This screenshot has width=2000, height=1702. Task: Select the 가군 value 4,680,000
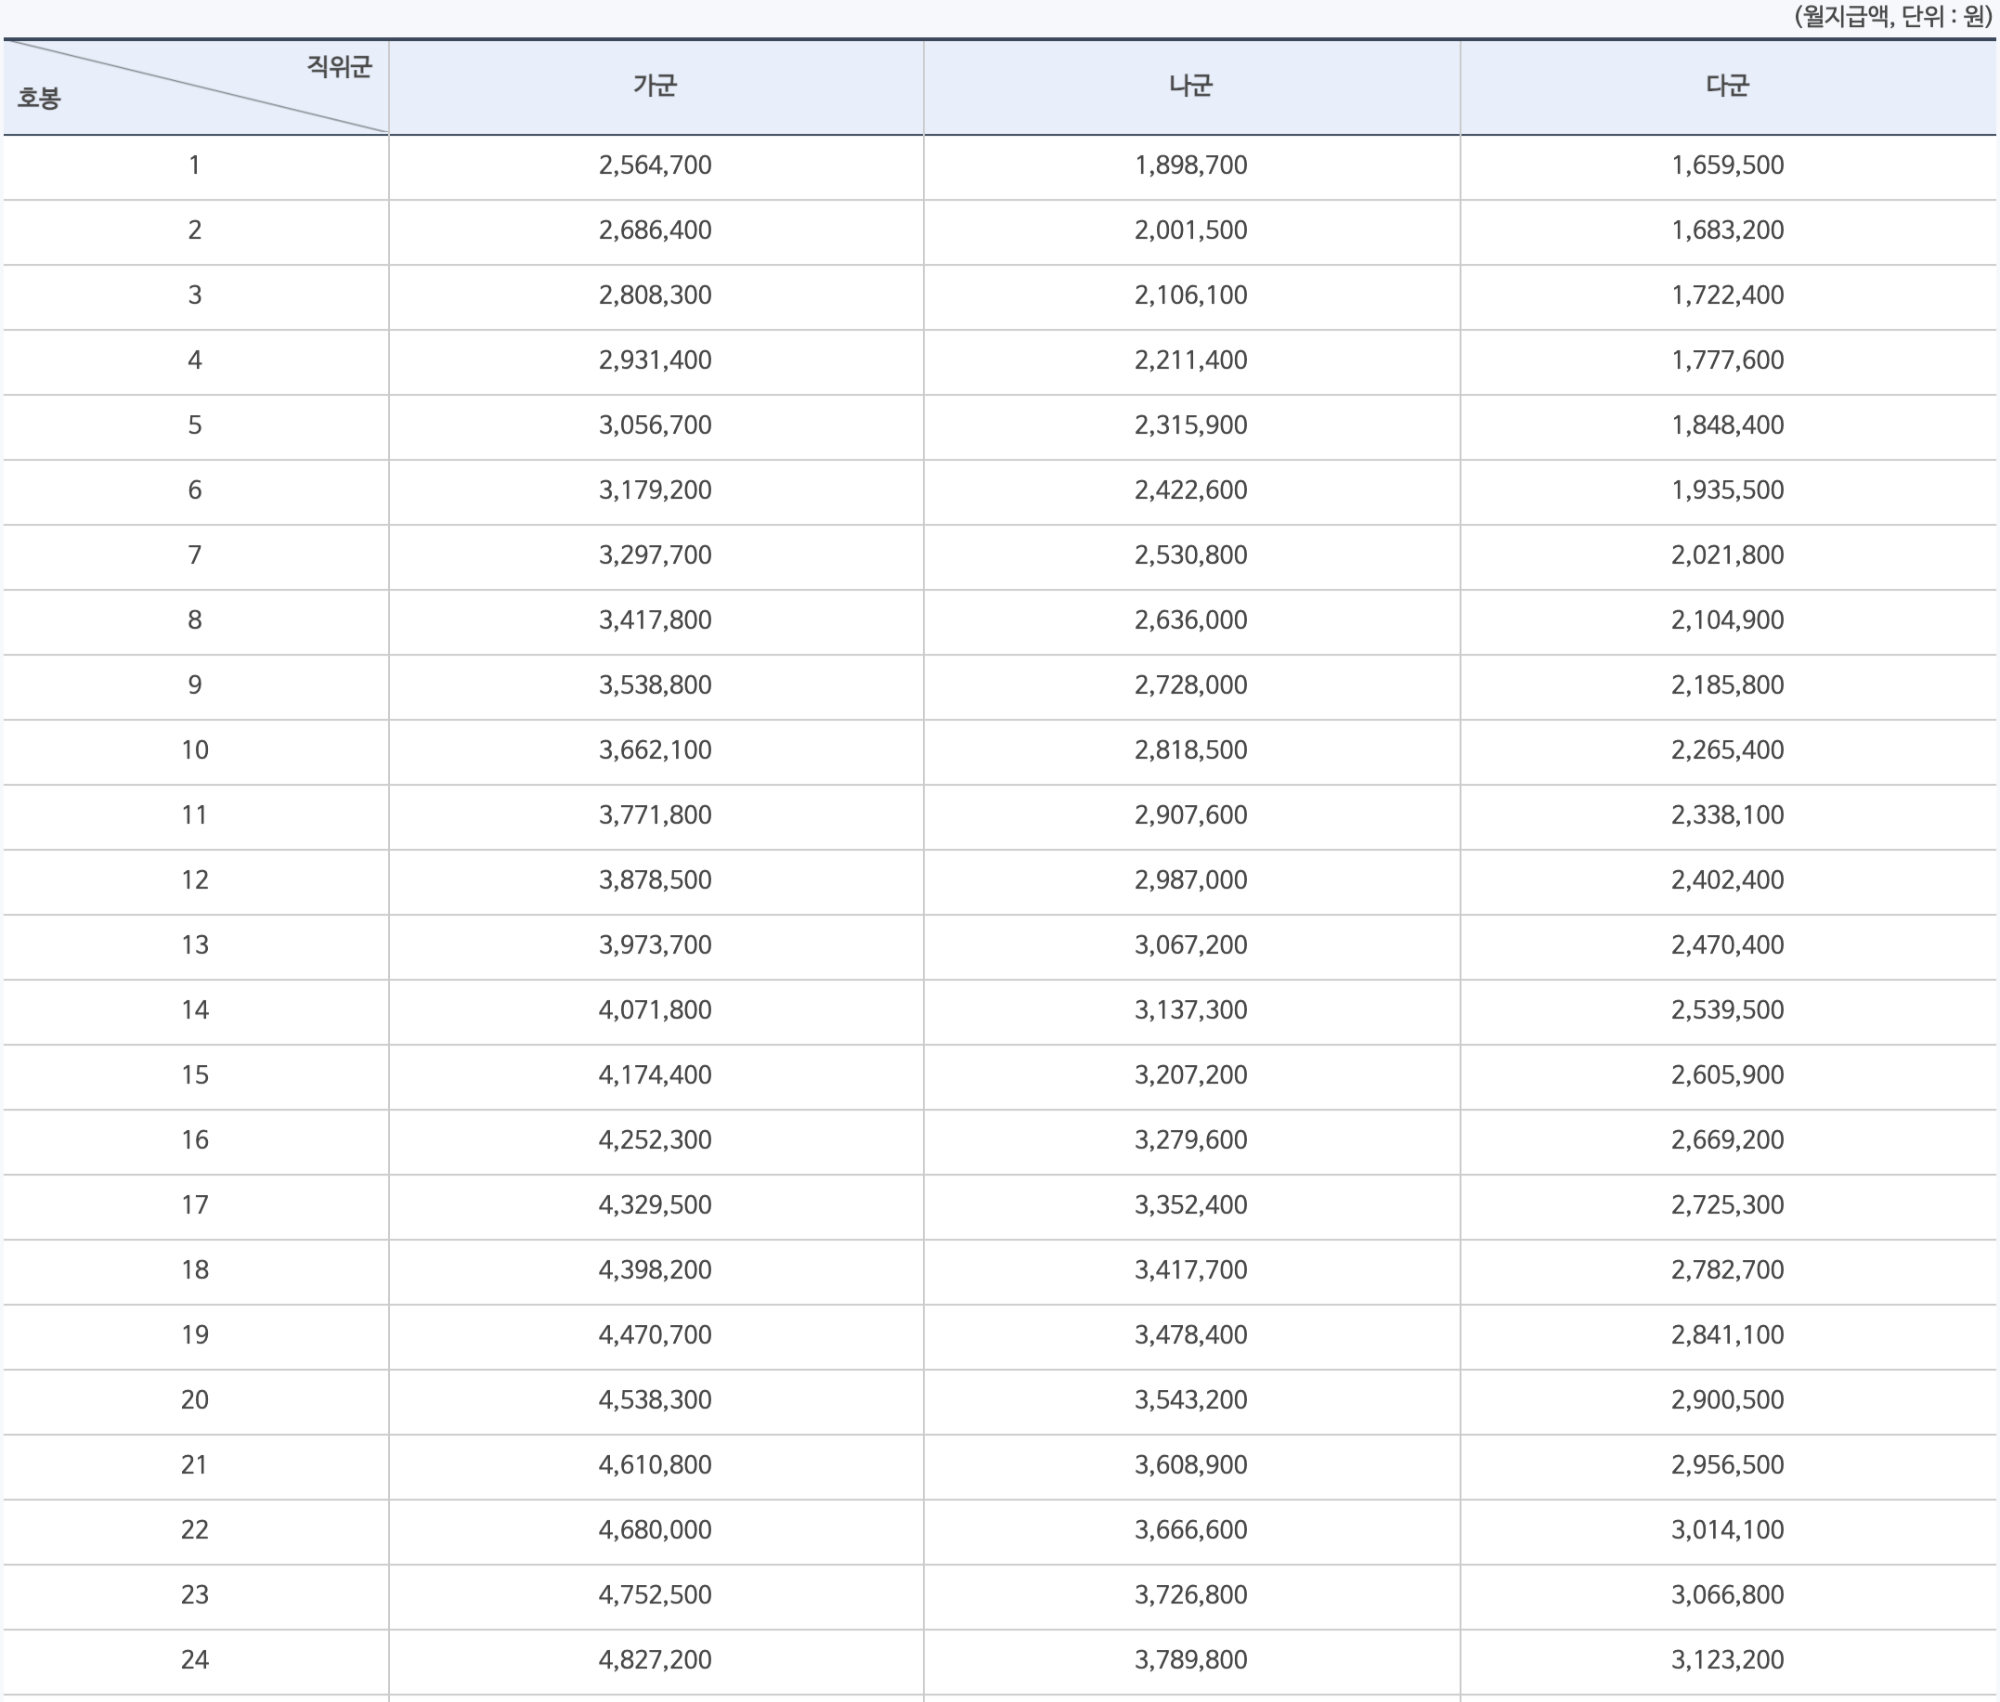coord(655,1530)
